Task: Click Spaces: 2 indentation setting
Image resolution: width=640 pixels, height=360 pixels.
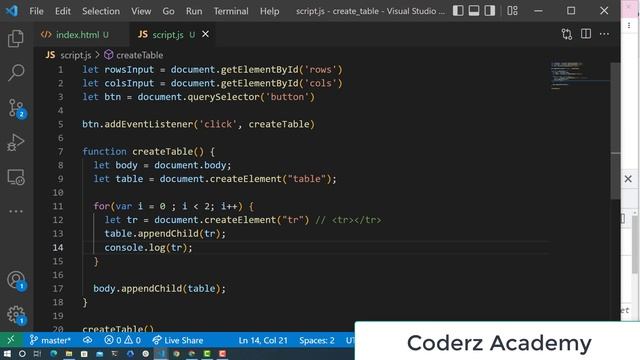Action: click(317, 340)
